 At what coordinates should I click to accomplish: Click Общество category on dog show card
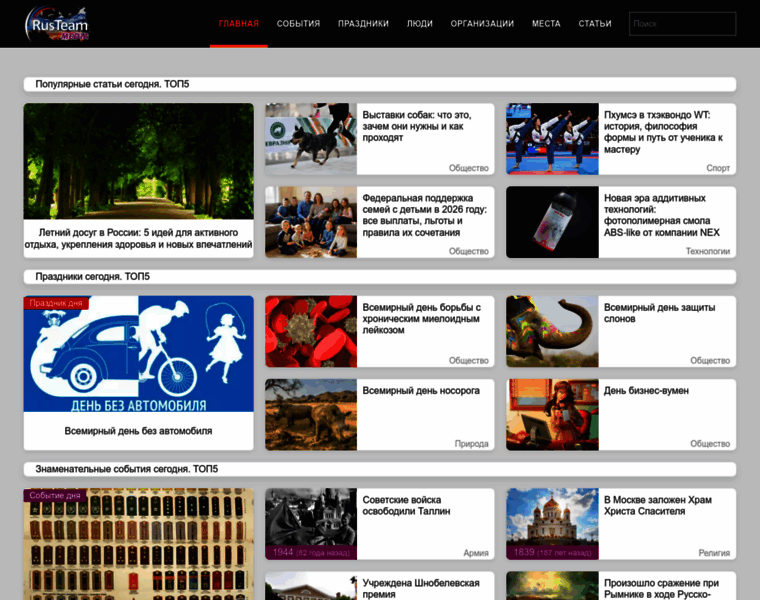tap(468, 168)
